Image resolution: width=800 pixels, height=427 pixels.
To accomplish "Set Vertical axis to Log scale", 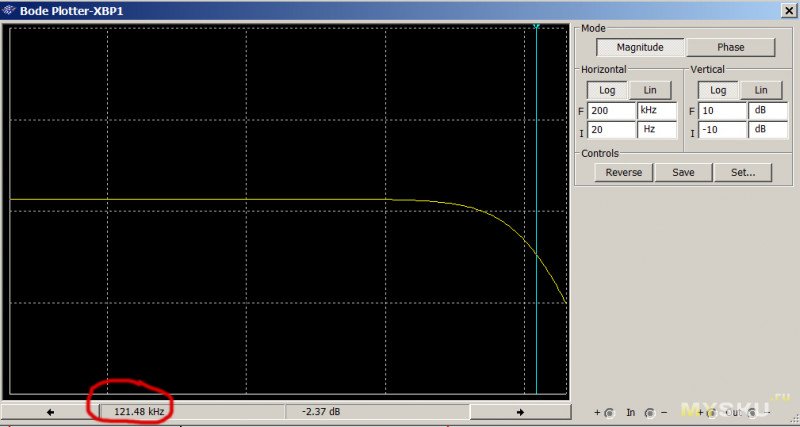I will [x=718, y=90].
